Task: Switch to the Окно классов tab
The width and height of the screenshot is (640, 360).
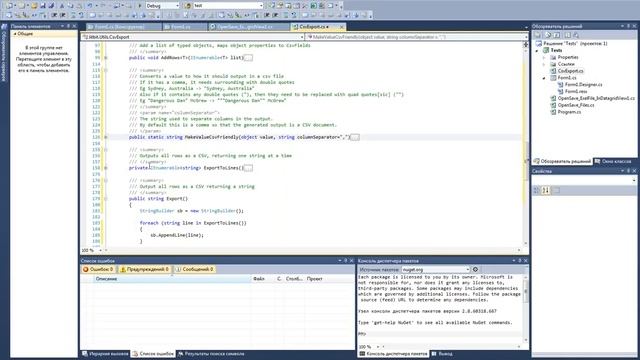Action: (613, 162)
